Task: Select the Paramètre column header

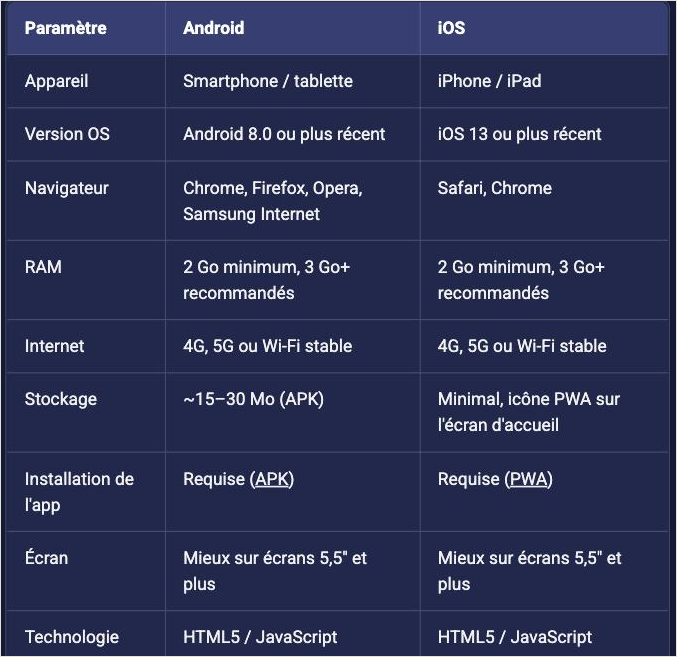Action: (66, 28)
